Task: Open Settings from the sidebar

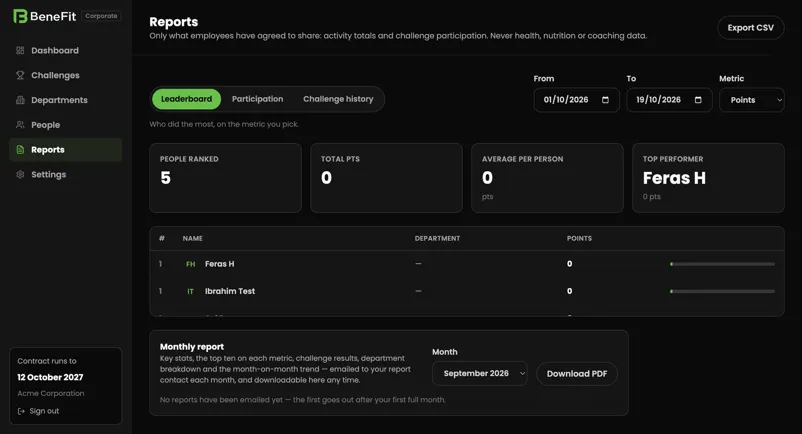Action: click(65, 174)
